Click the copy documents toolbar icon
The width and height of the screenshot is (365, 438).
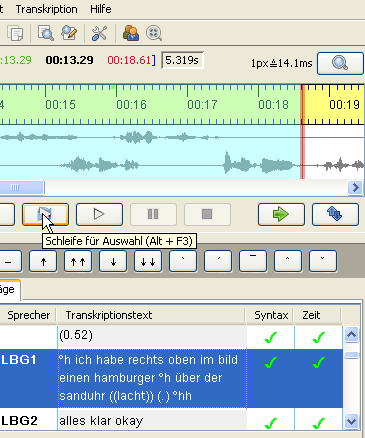(x=15, y=33)
